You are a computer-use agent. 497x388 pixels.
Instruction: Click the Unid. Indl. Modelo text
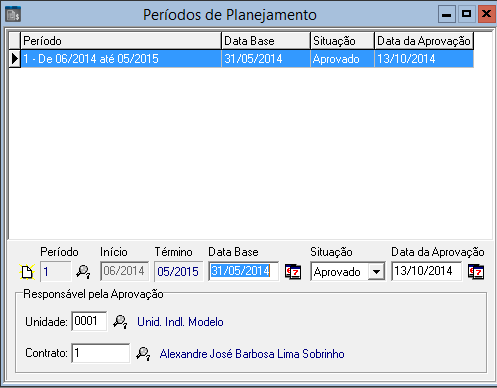[x=180, y=322]
